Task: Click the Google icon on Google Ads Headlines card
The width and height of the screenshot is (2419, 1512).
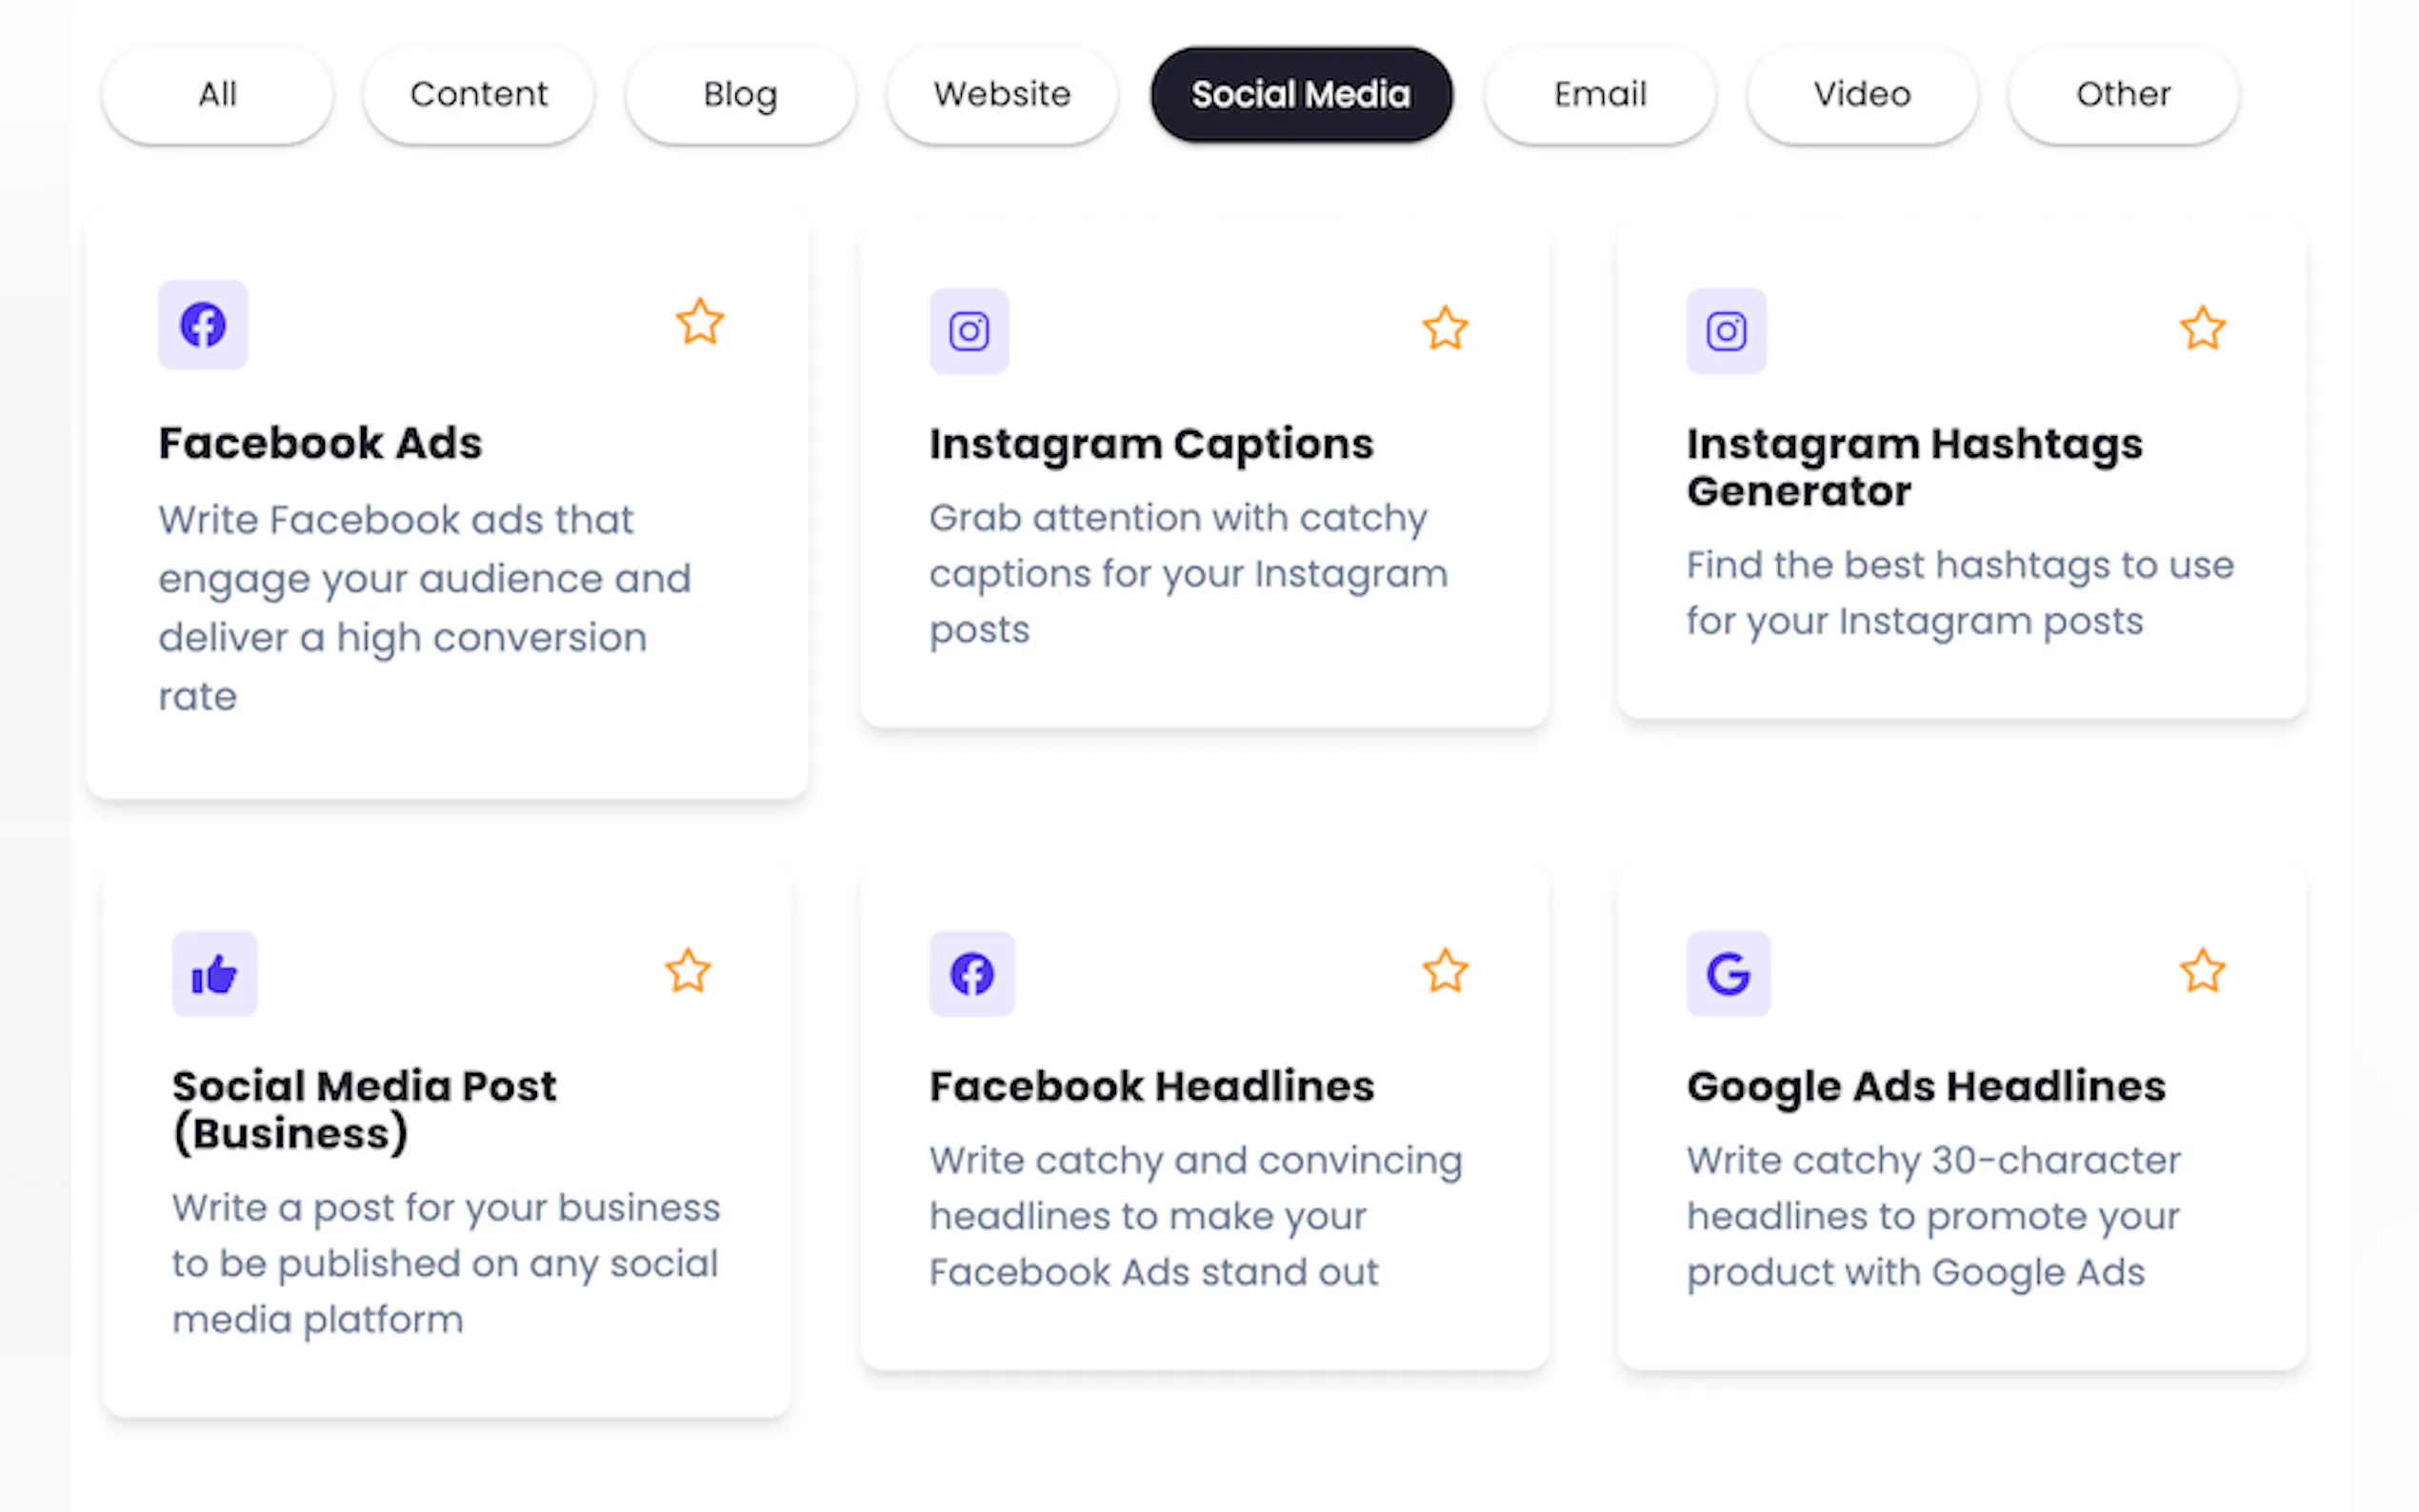Action: [x=1728, y=974]
